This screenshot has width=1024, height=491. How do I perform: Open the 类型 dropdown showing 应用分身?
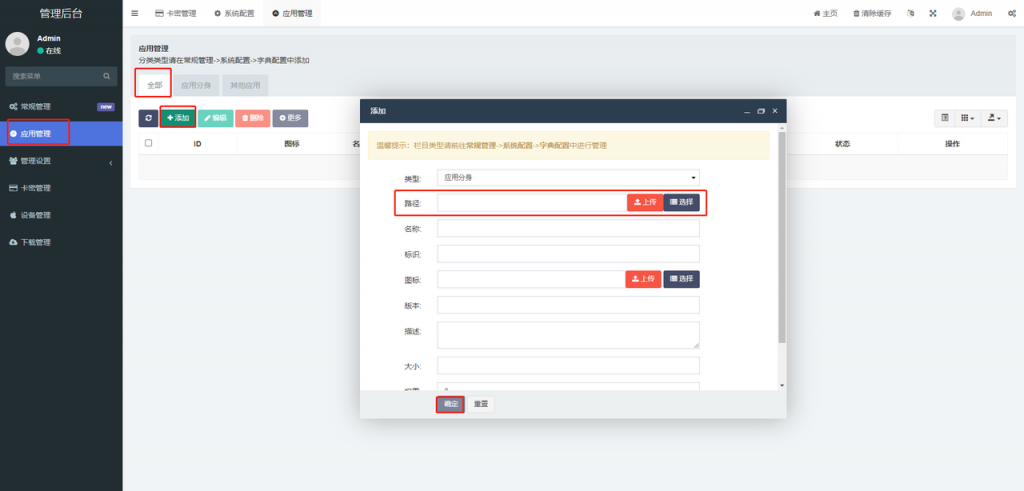[568, 177]
